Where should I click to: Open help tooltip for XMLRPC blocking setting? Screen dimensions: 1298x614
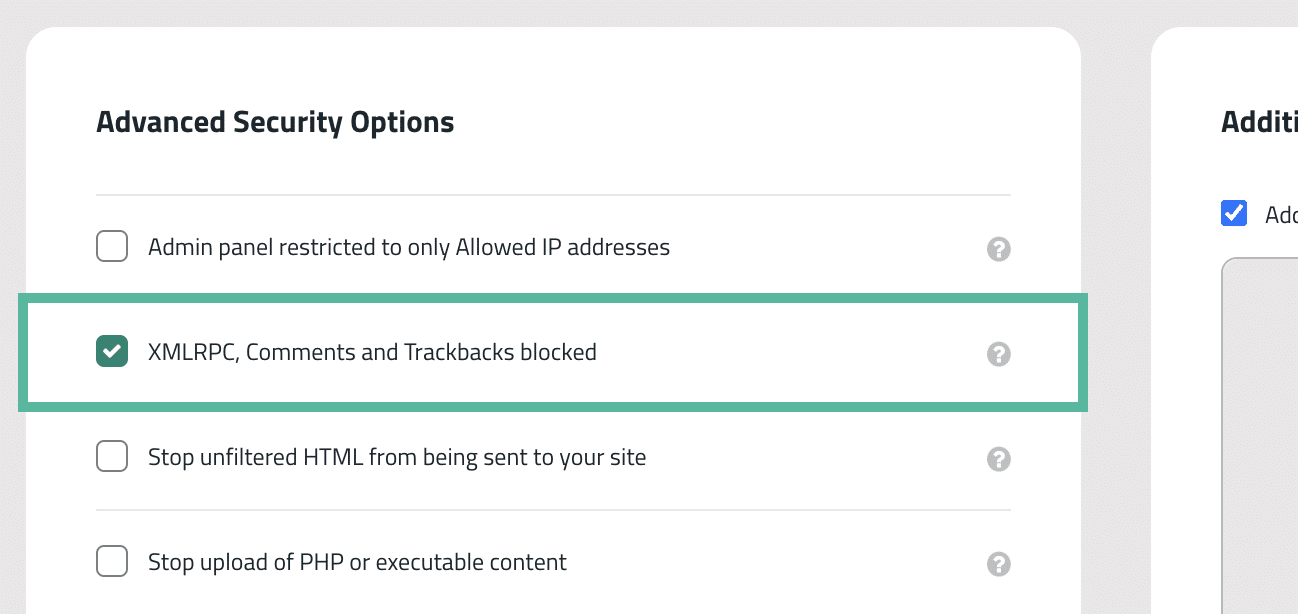(998, 354)
